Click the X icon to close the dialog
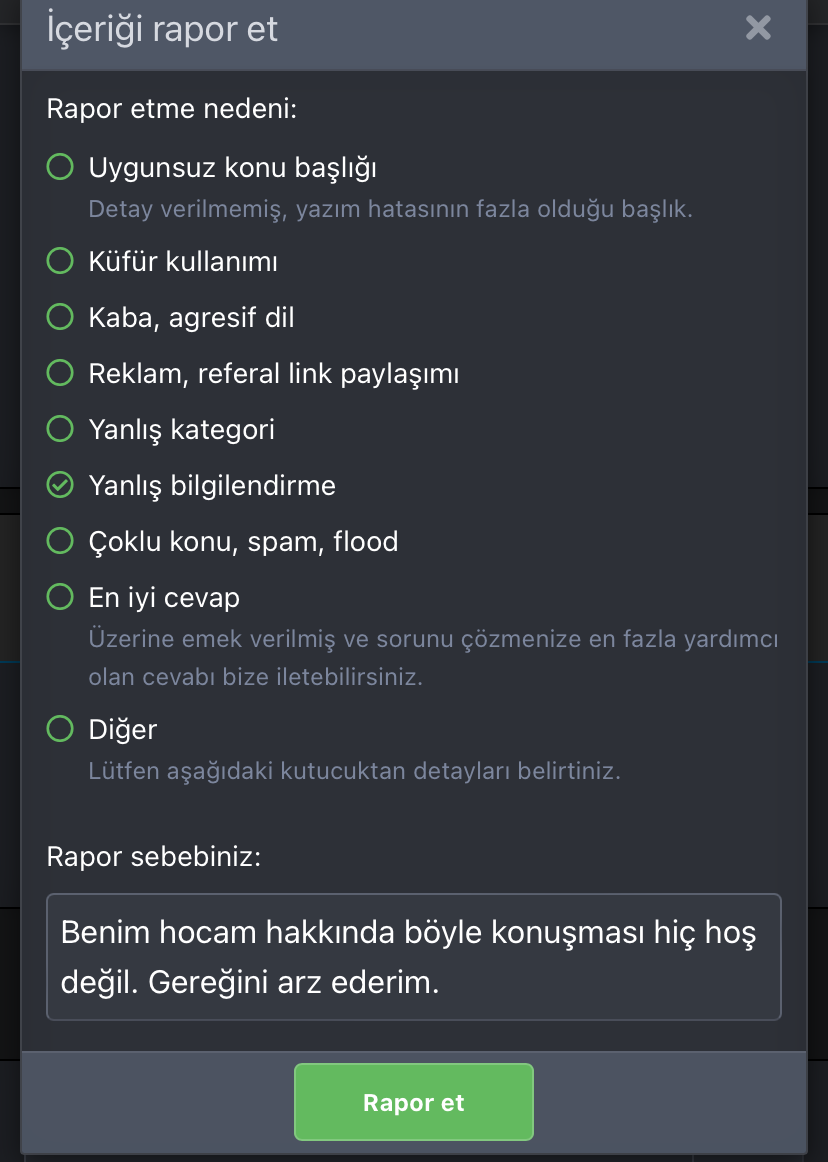 [757, 28]
